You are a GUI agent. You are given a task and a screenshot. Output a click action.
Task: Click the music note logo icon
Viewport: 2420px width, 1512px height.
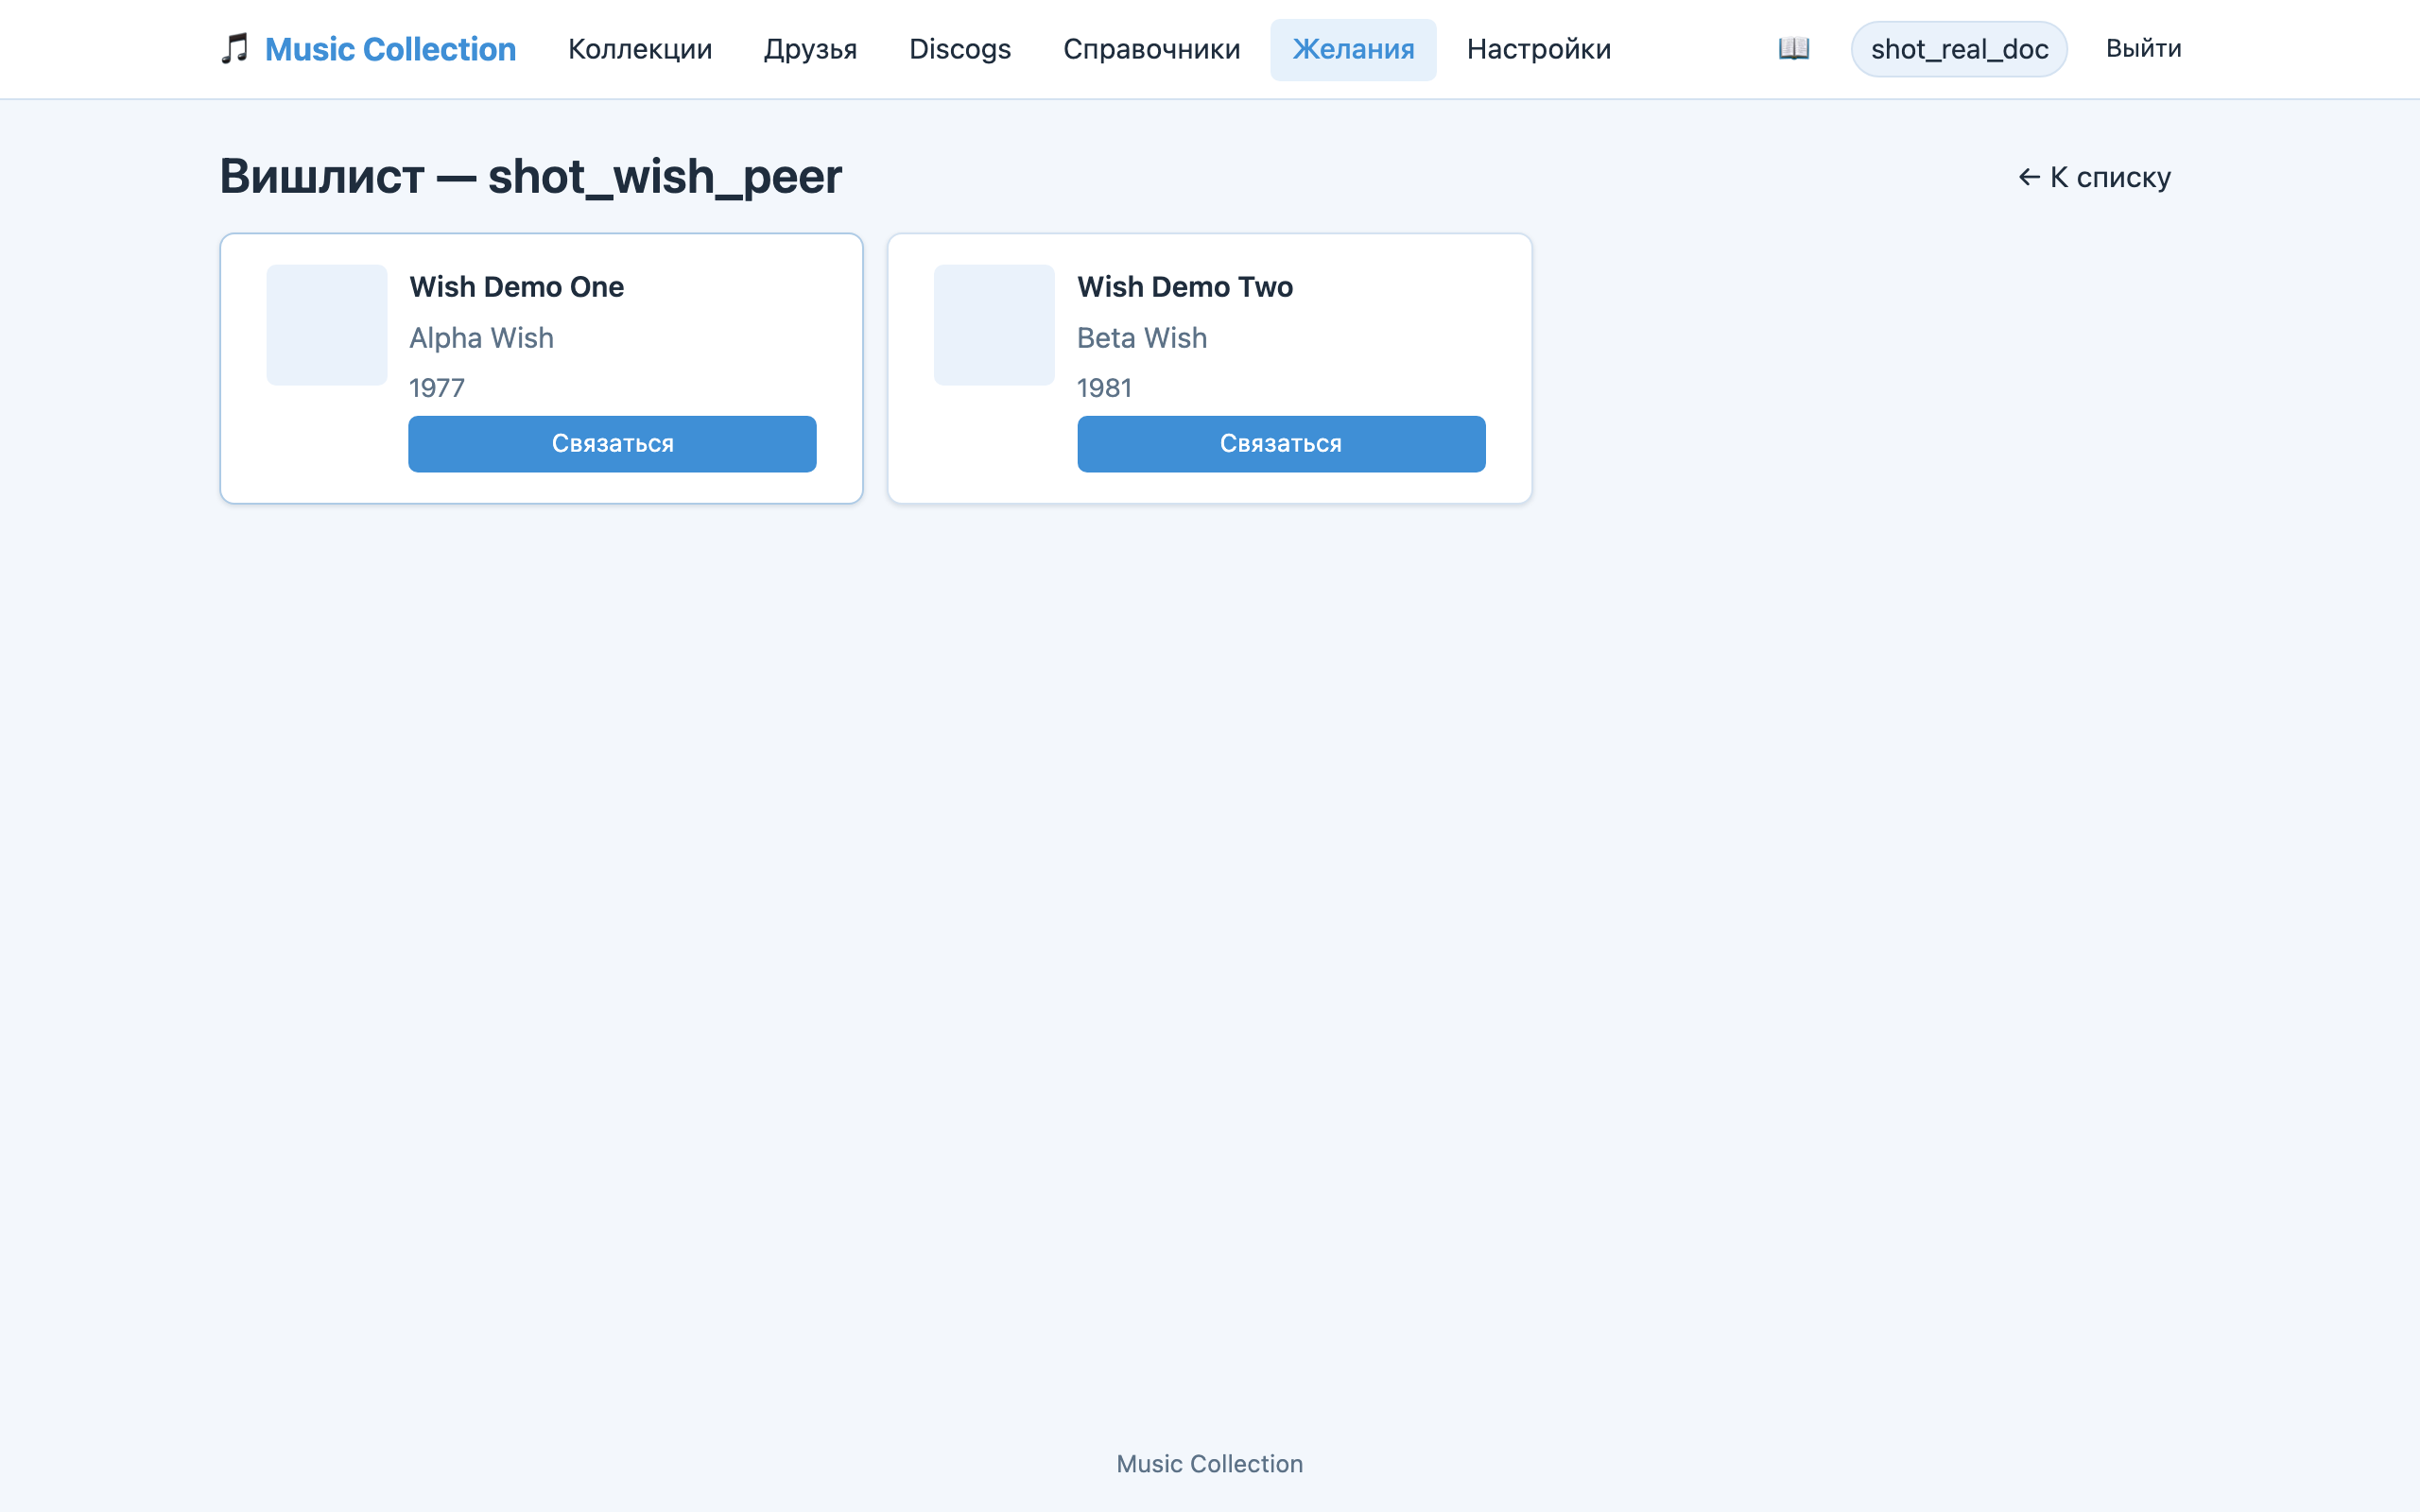click(x=234, y=48)
